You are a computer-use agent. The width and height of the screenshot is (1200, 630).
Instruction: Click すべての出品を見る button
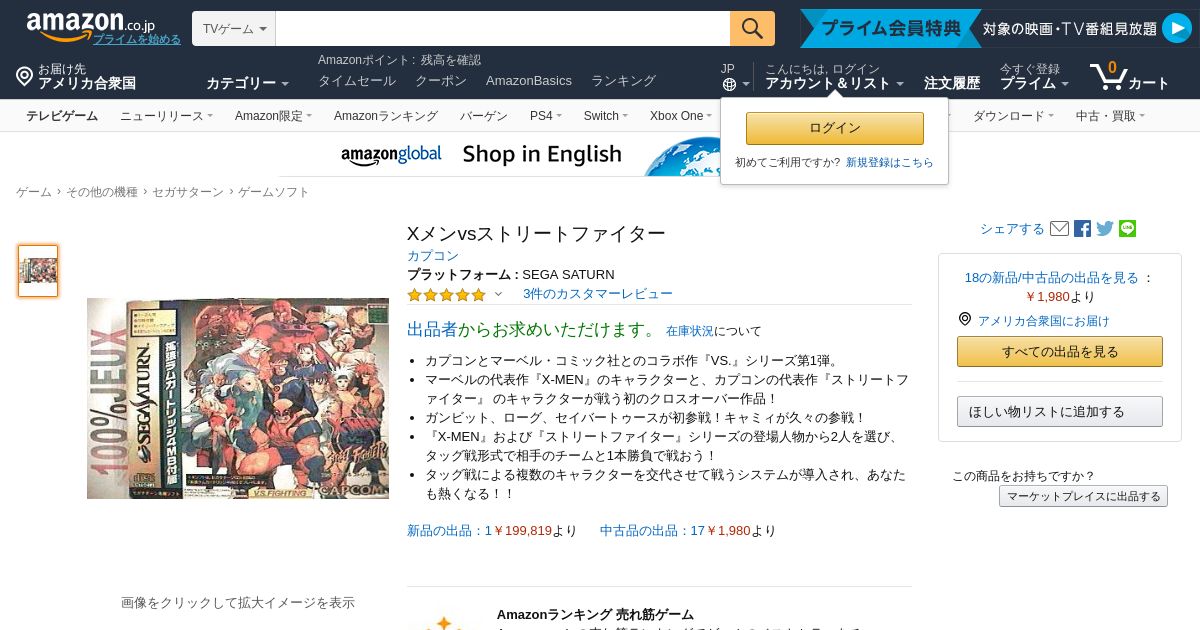(1060, 352)
